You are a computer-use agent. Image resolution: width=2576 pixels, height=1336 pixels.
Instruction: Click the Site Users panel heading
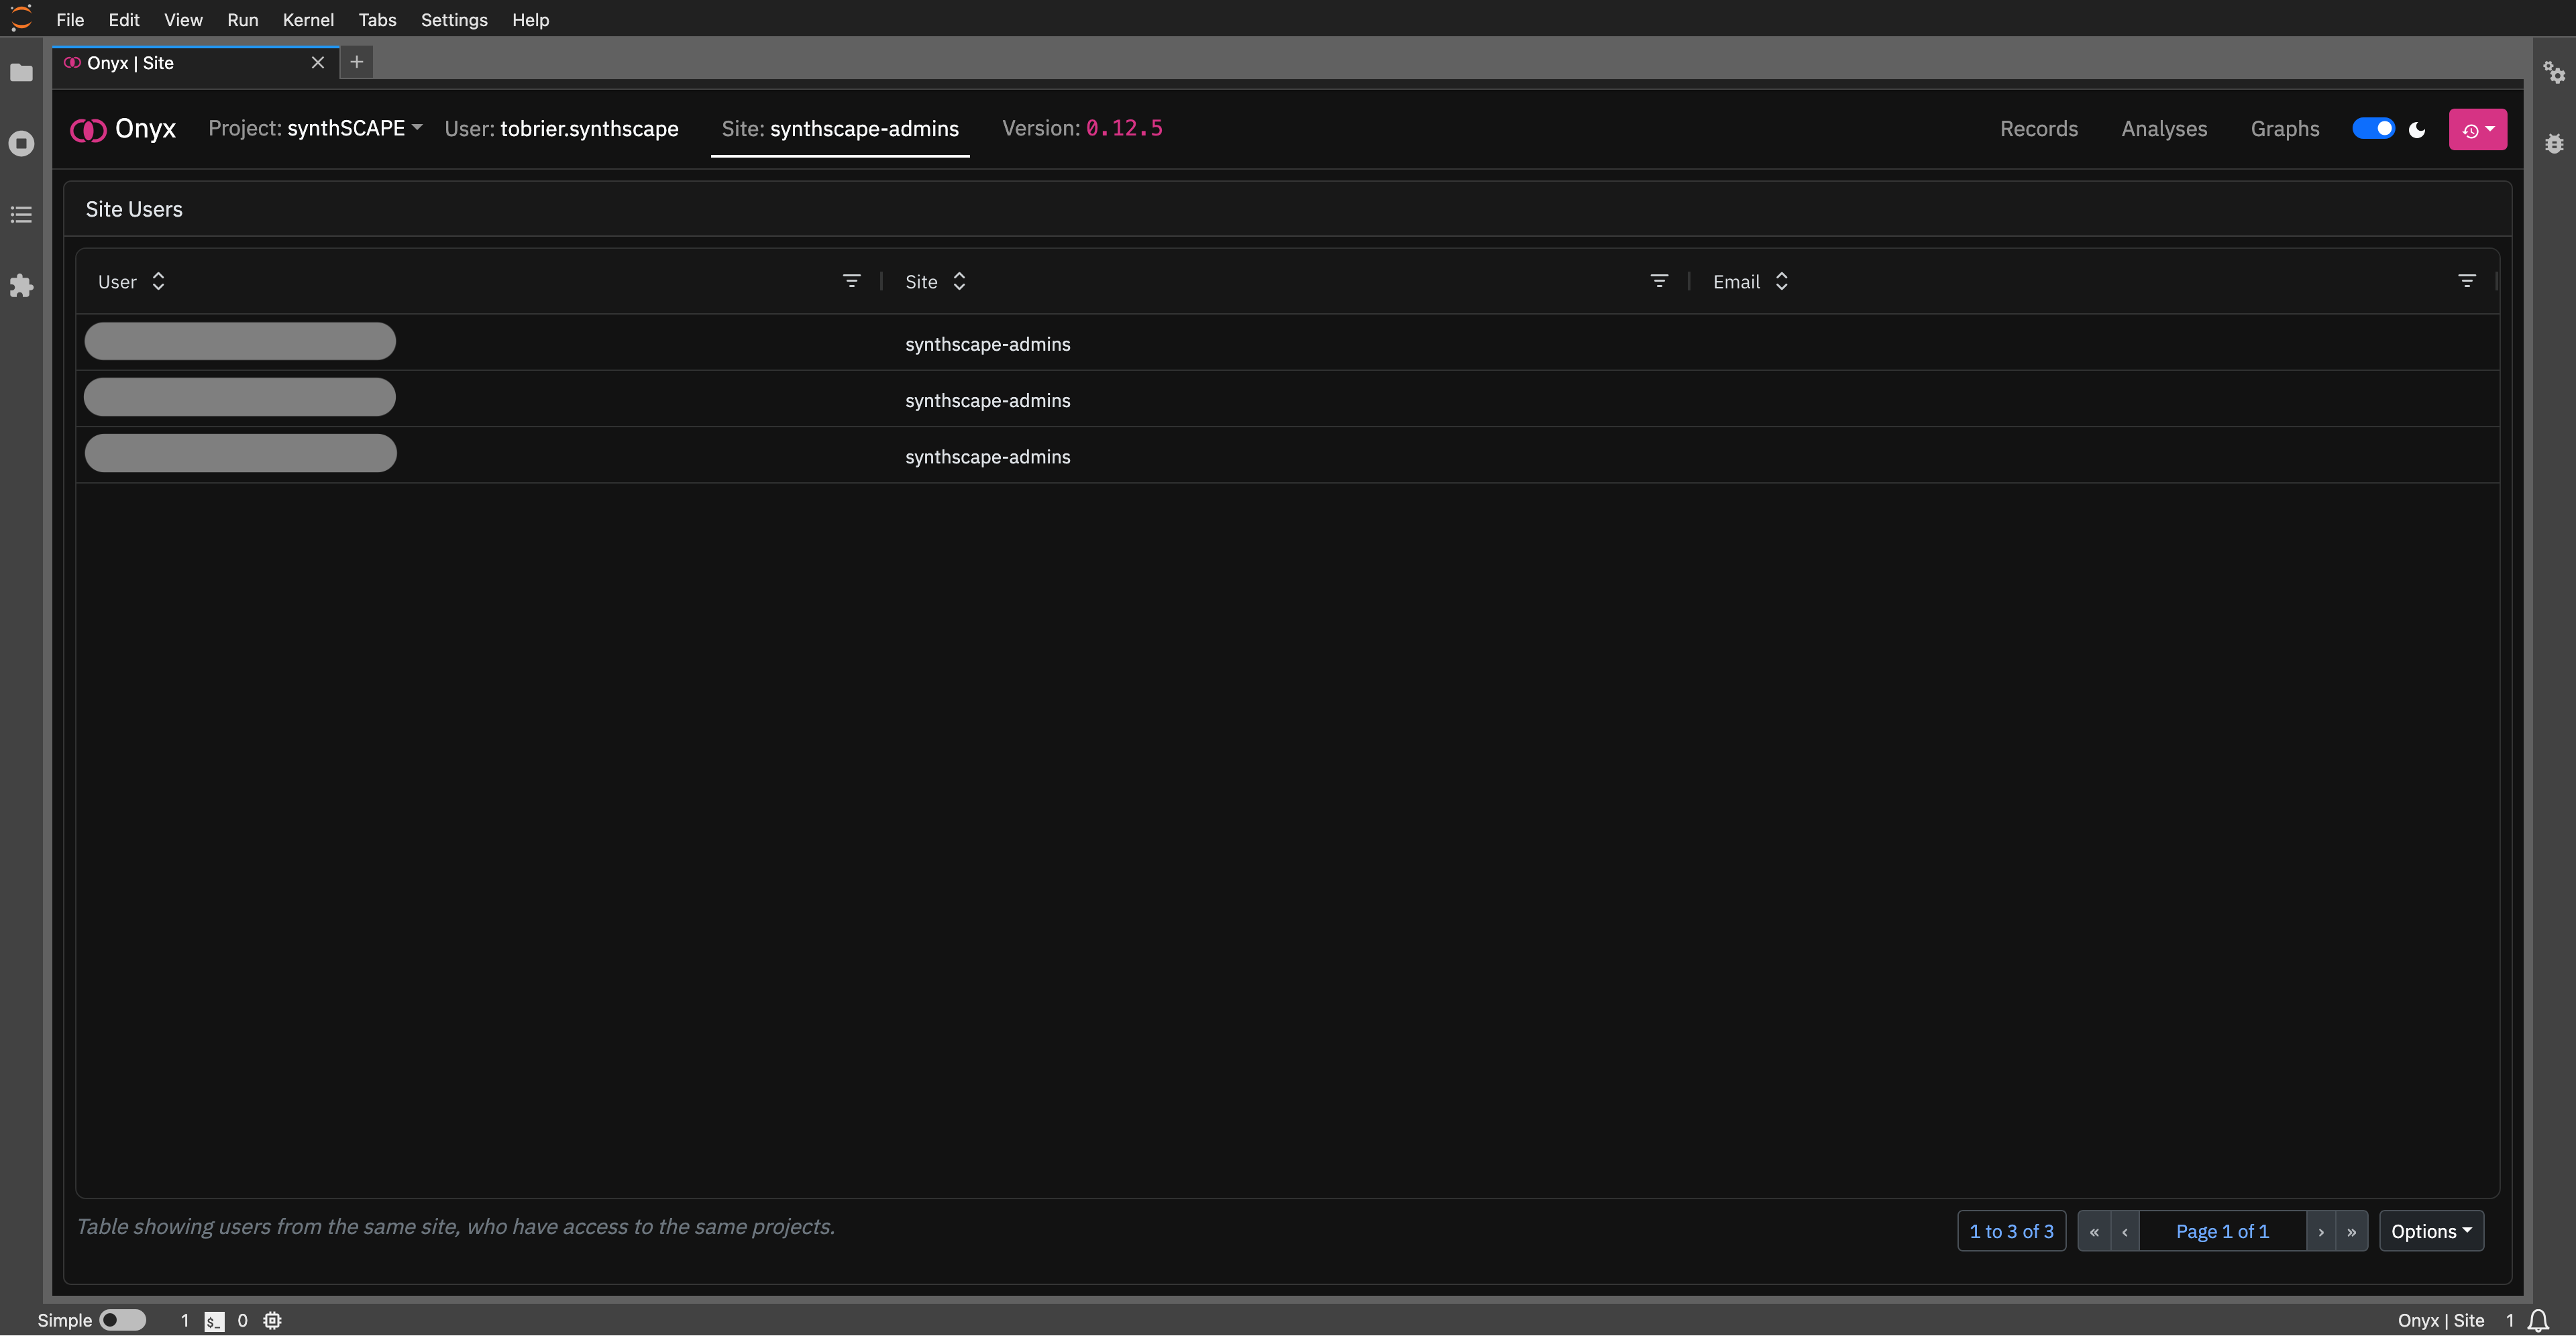pos(134,210)
